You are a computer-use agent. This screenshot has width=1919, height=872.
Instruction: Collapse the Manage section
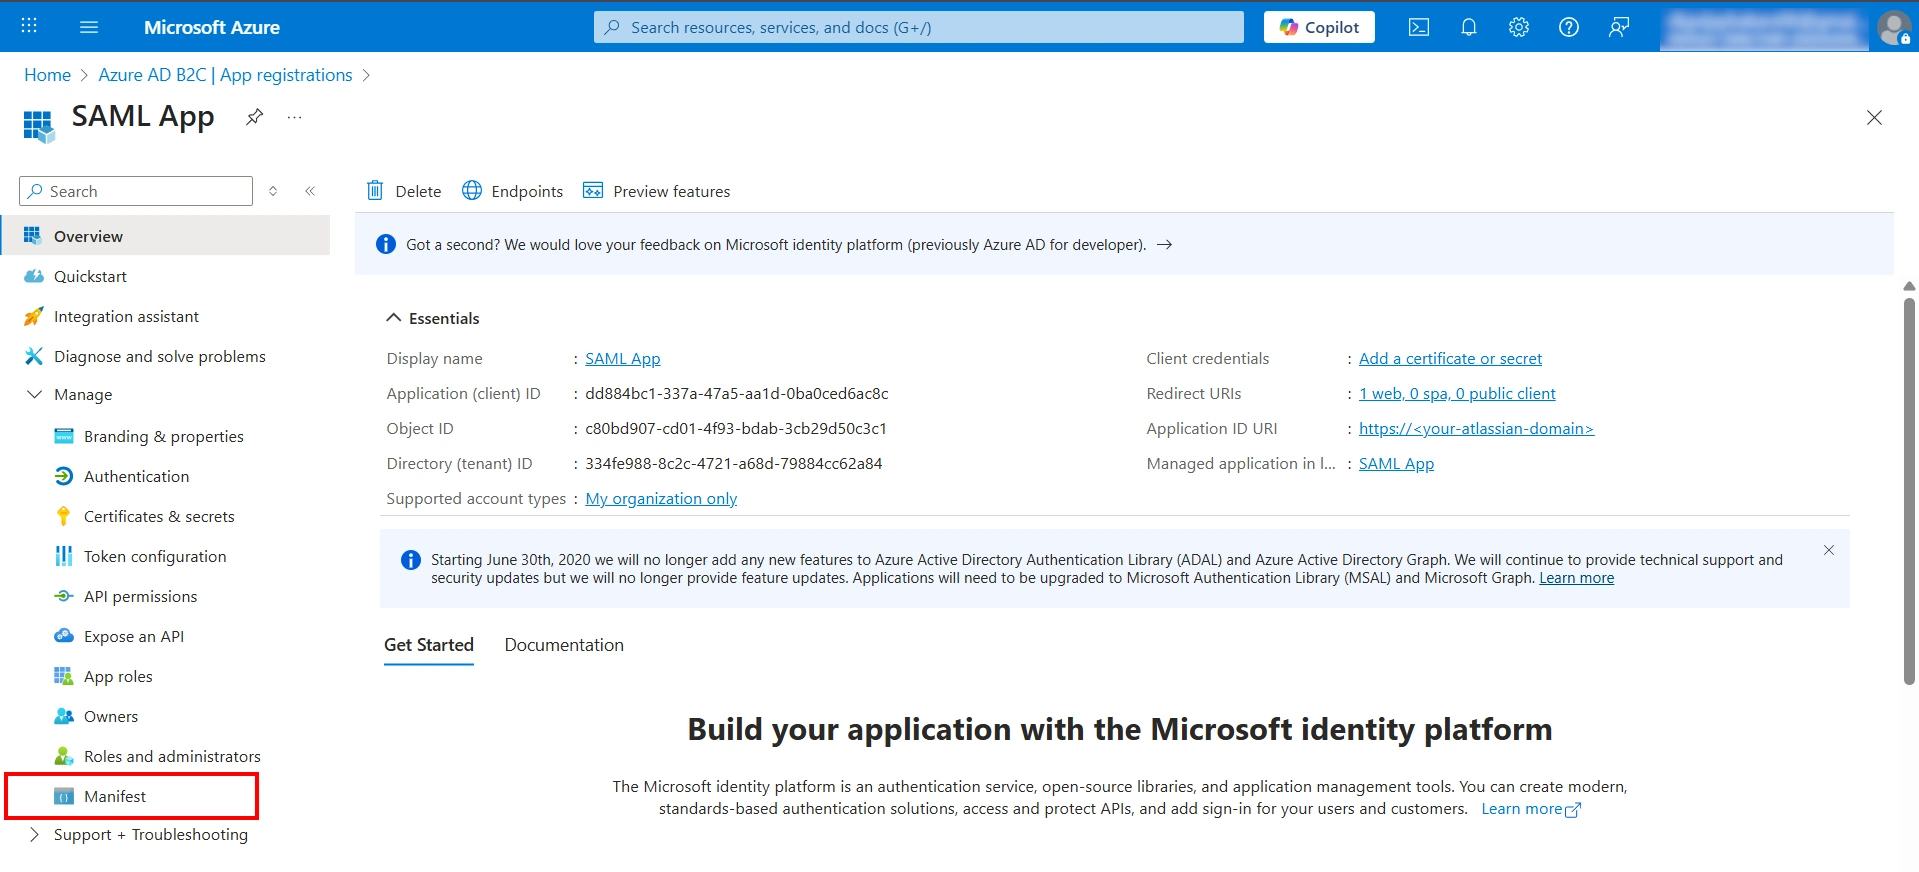tap(34, 395)
